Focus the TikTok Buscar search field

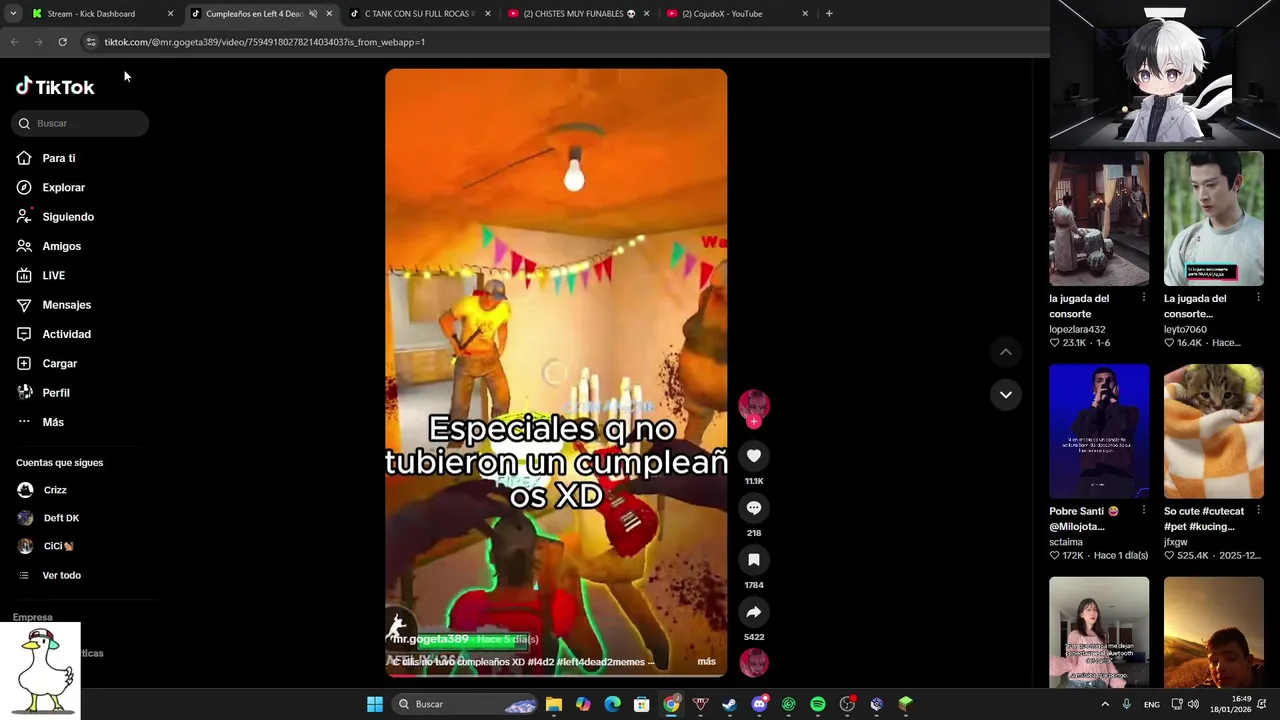coord(81,123)
